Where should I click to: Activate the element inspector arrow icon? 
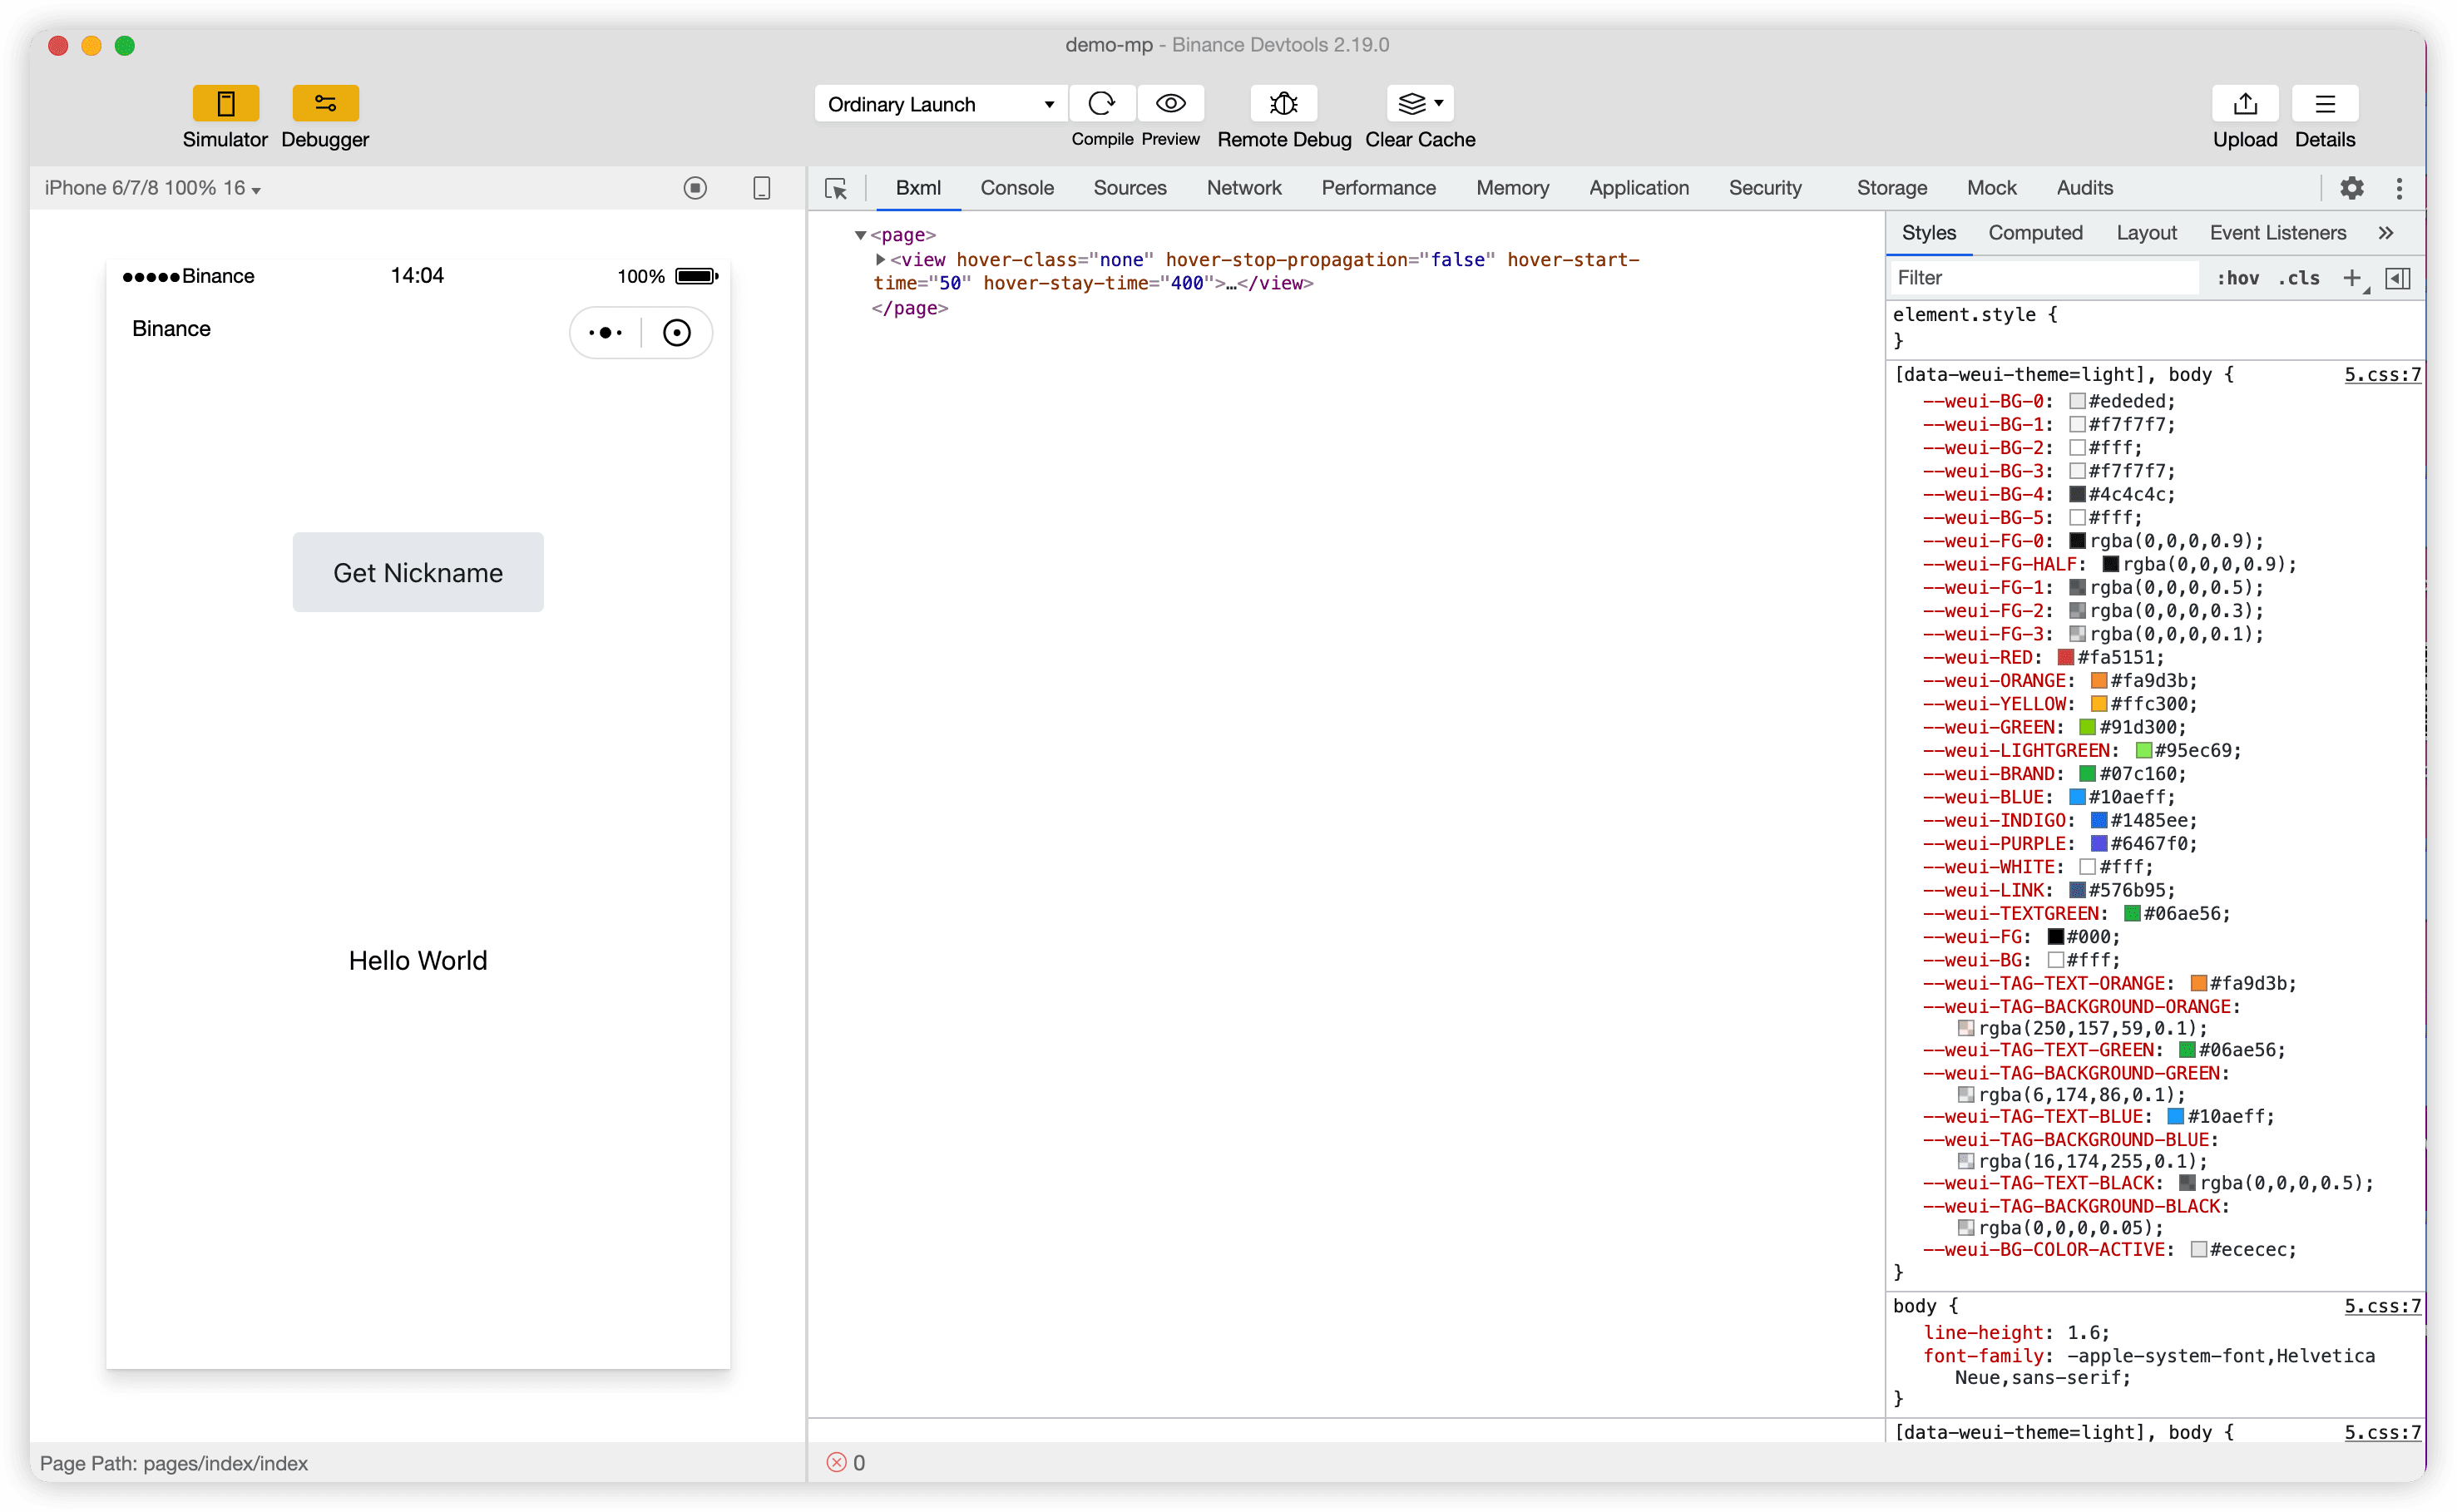[x=836, y=188]
